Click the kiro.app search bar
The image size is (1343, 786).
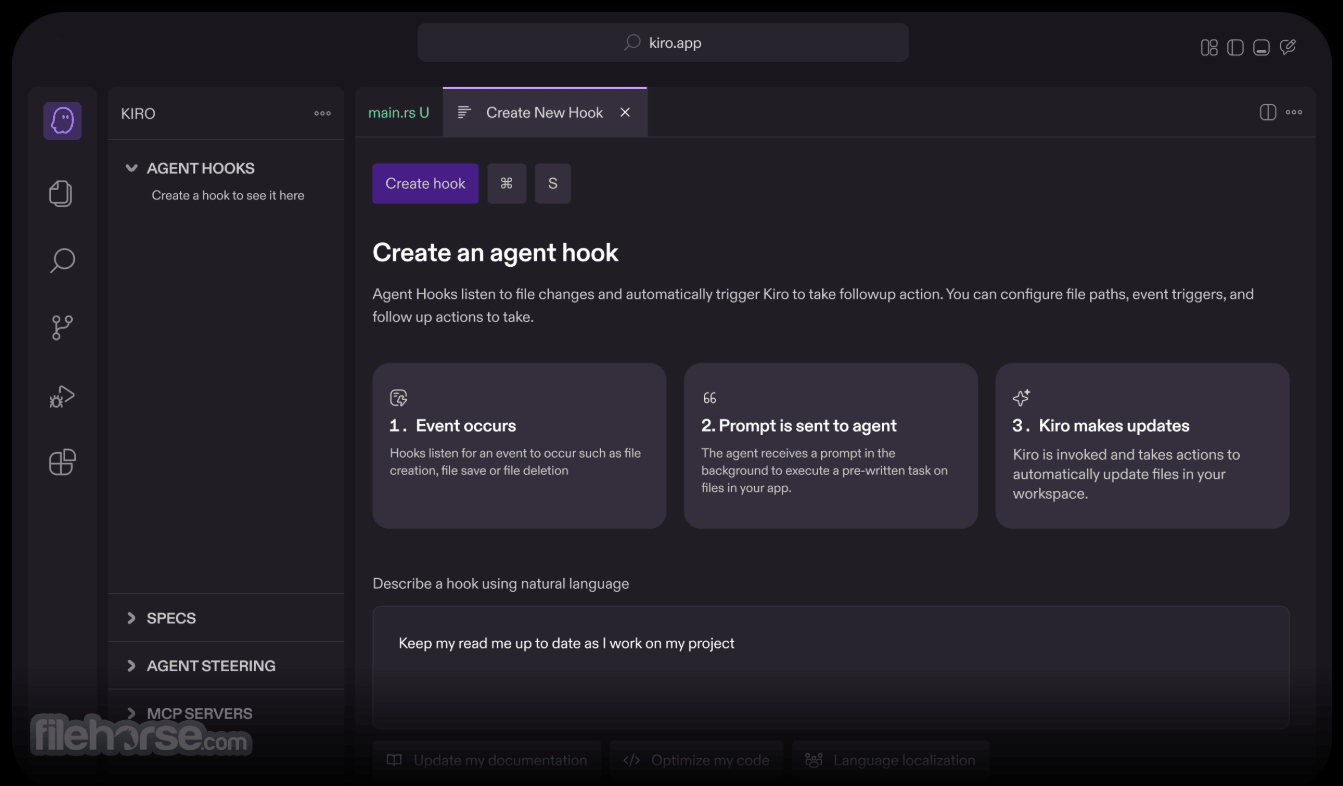[663, 43]
